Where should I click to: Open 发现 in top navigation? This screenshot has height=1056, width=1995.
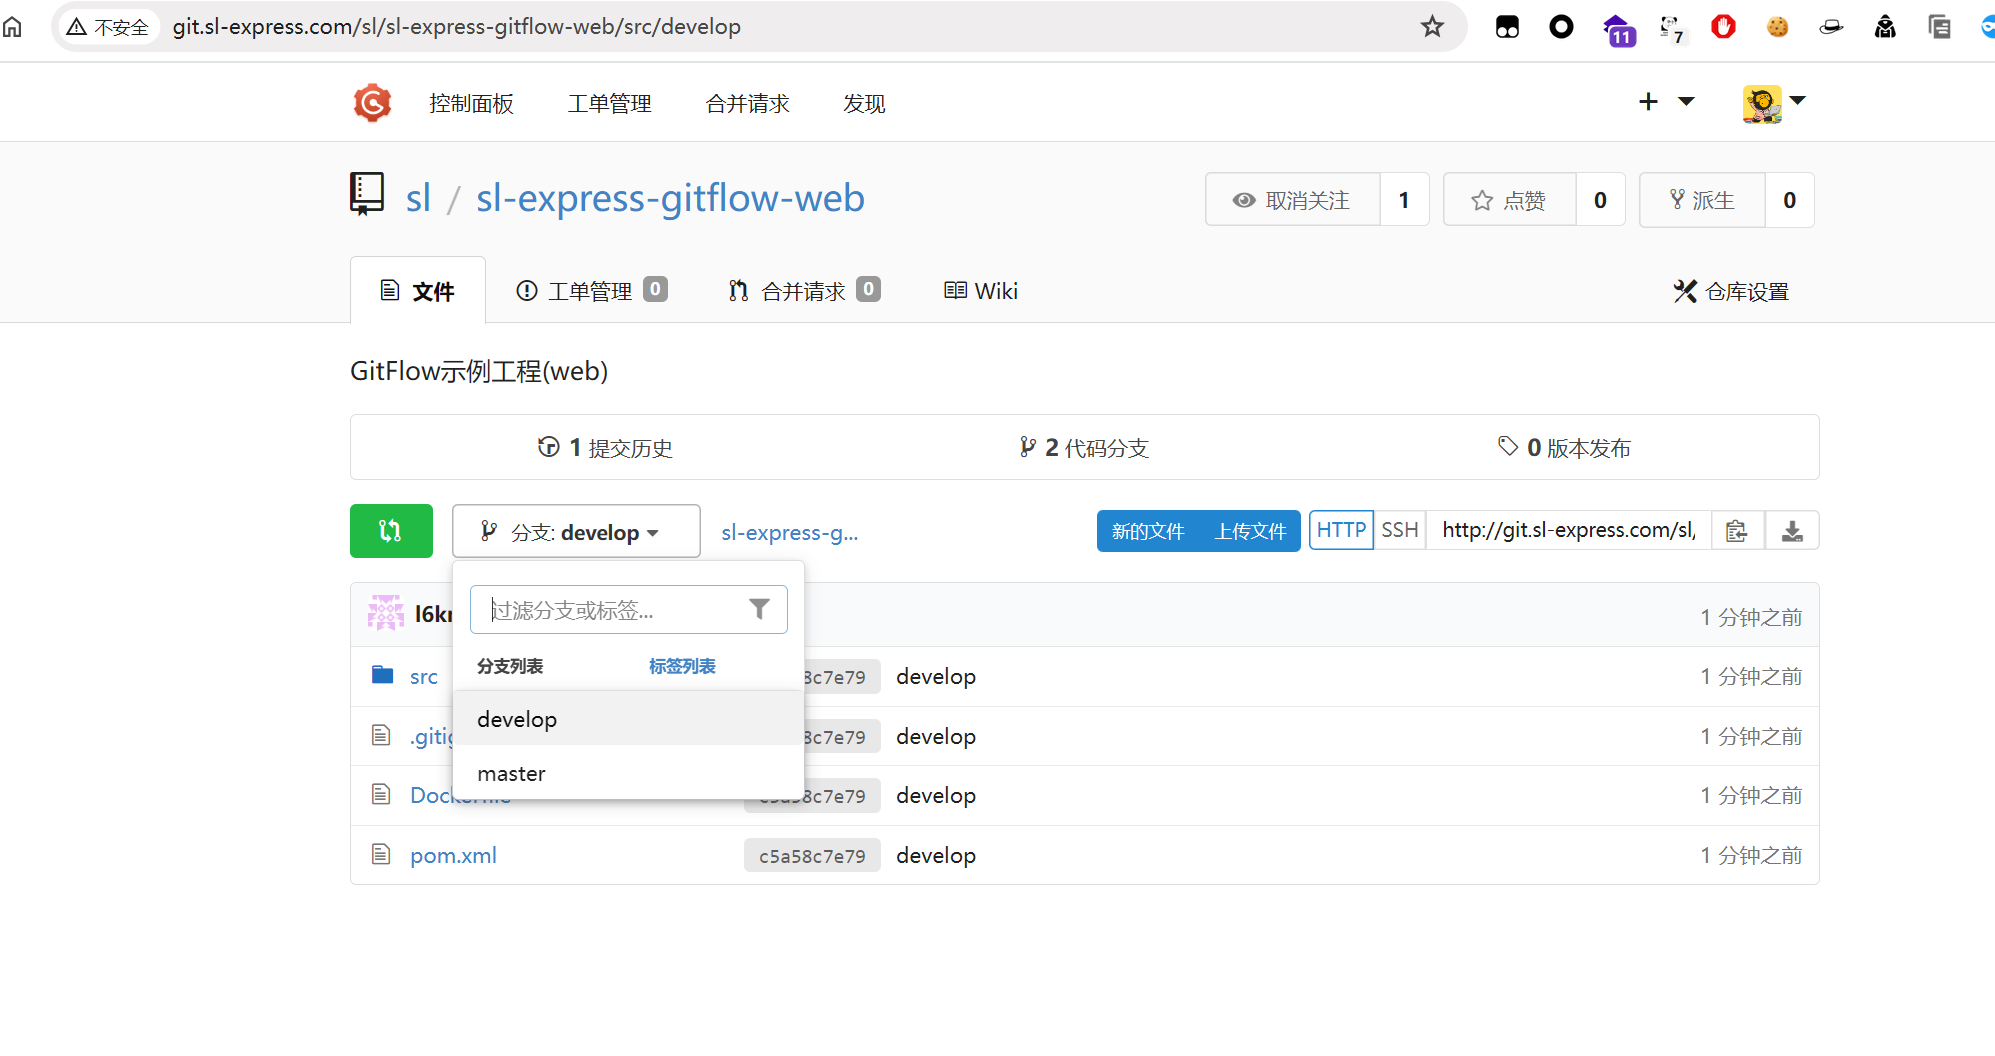[x=864, y=103]
